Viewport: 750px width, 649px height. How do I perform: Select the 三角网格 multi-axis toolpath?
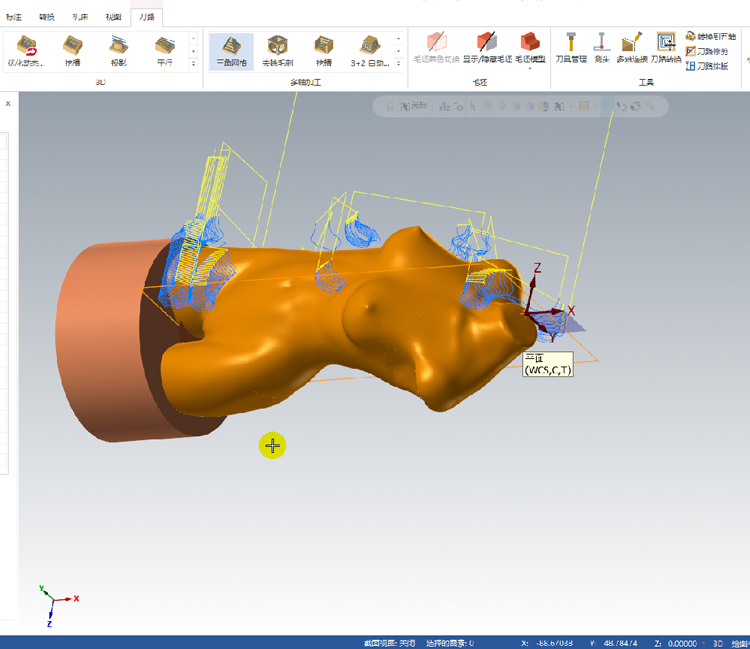pyautogui.click(x=232, y=51)
